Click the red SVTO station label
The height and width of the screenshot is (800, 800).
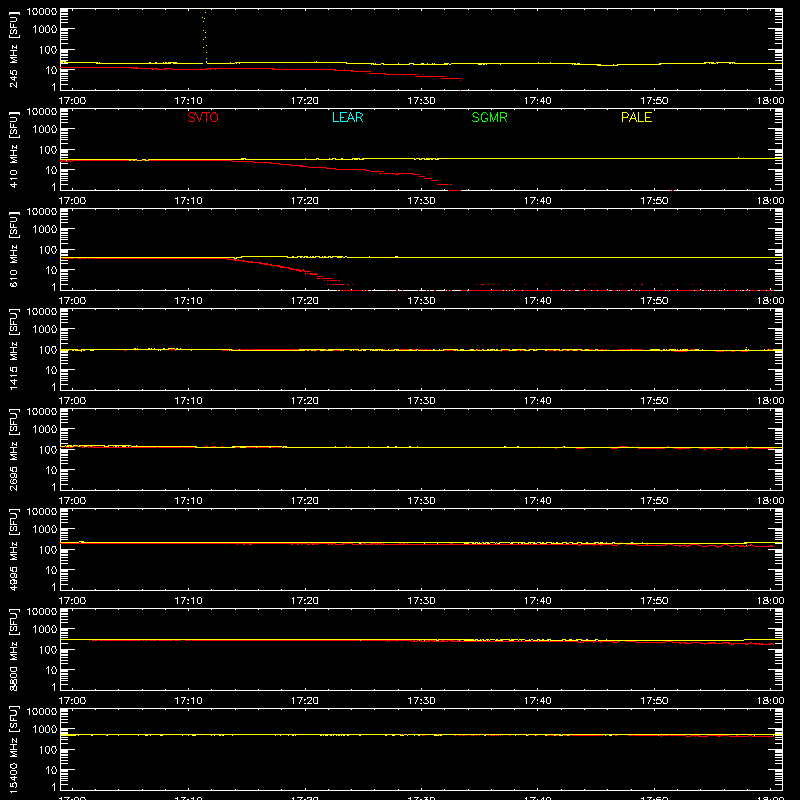click(x=203, y=117)
